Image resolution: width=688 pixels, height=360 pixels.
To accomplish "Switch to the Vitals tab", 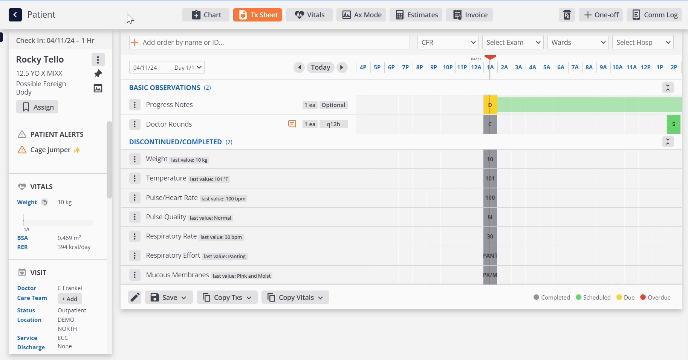I will click(x=309, y=15).
